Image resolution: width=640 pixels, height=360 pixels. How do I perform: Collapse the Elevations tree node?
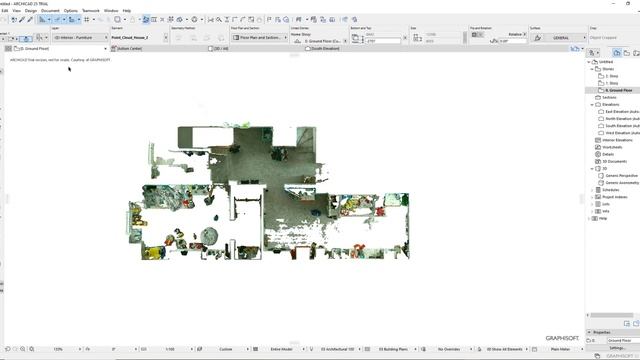click(x=592, y=104)
